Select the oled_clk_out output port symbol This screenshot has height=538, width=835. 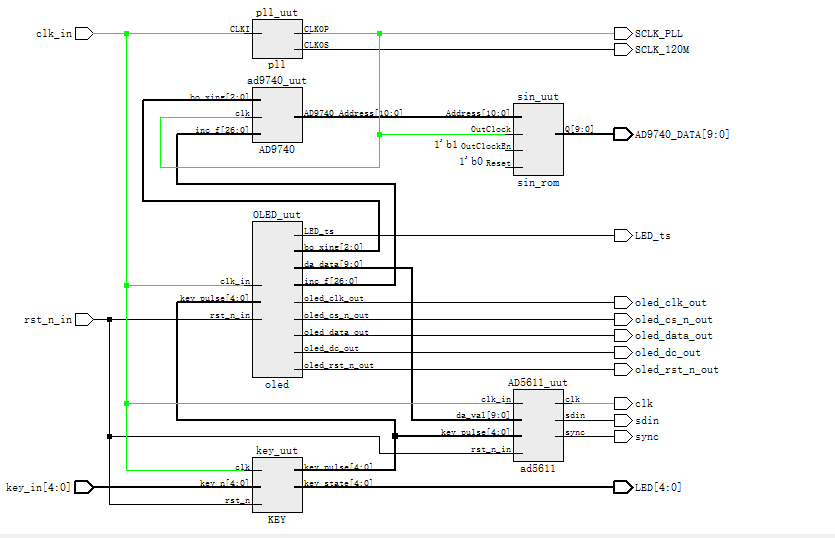[x=623, y=303]
